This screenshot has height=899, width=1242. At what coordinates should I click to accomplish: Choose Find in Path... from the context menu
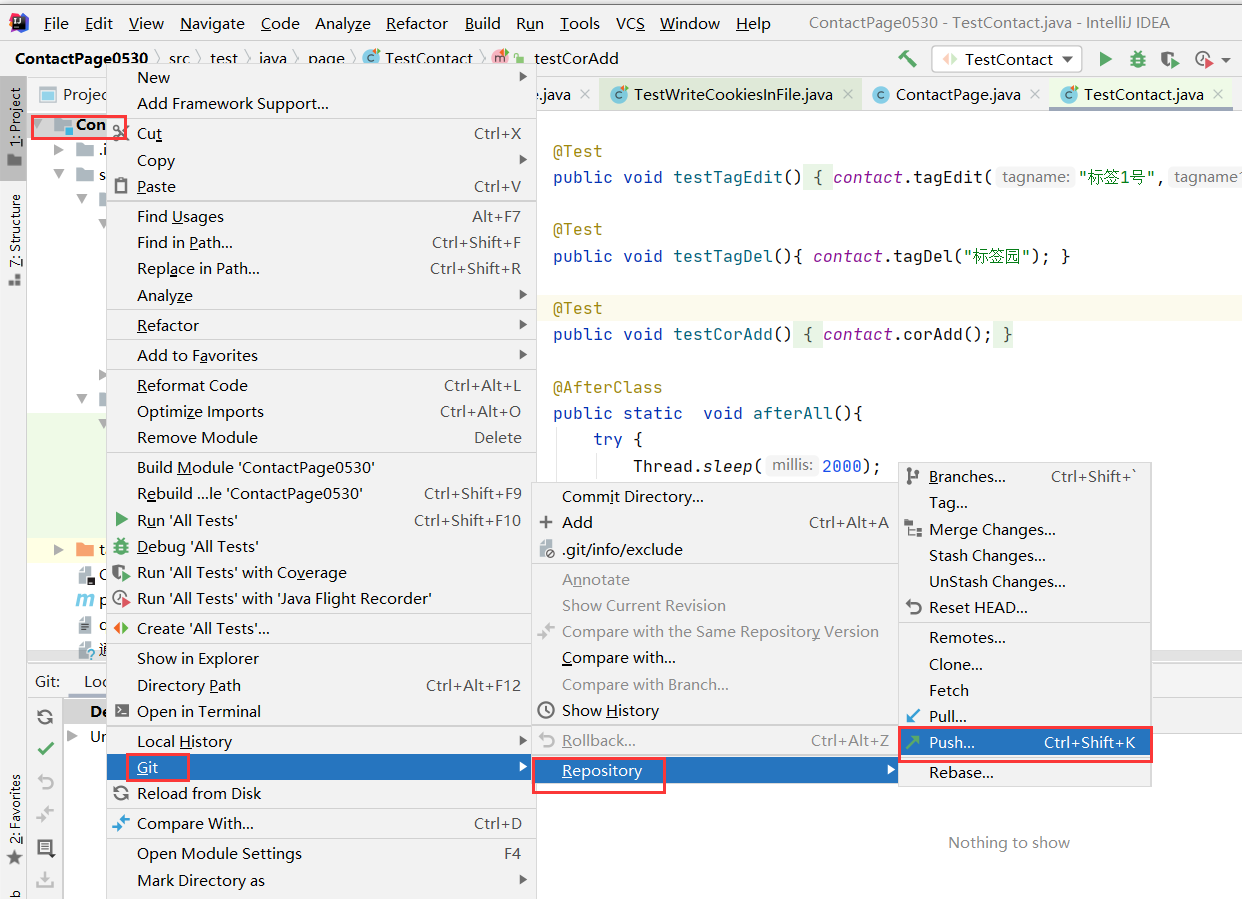(x=319, y=242)
